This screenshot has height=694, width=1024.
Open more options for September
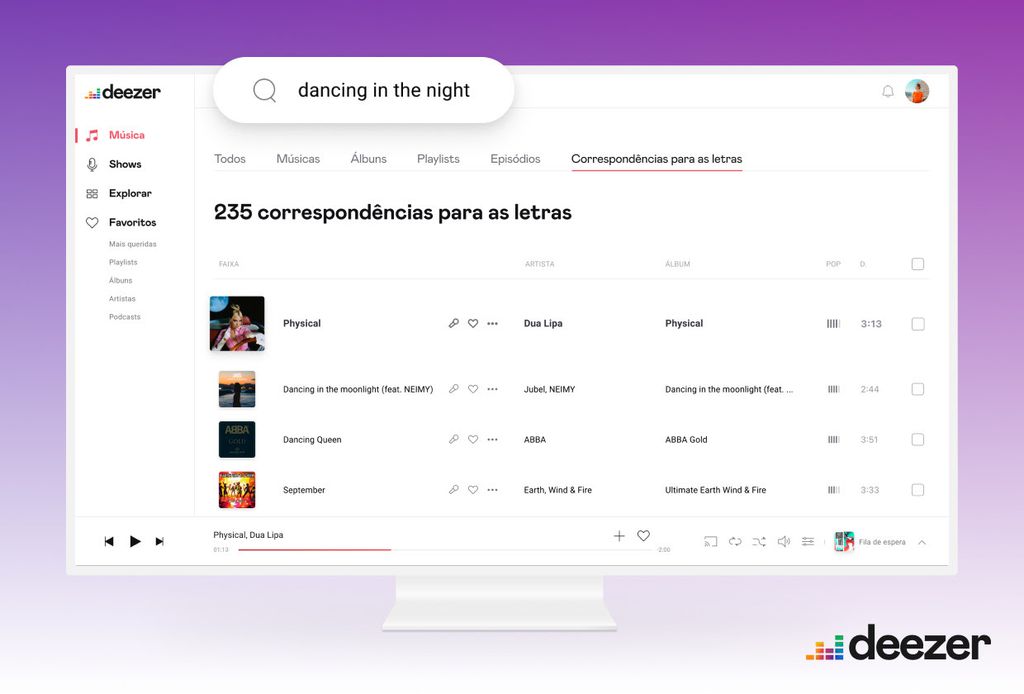tap(492, 490)
